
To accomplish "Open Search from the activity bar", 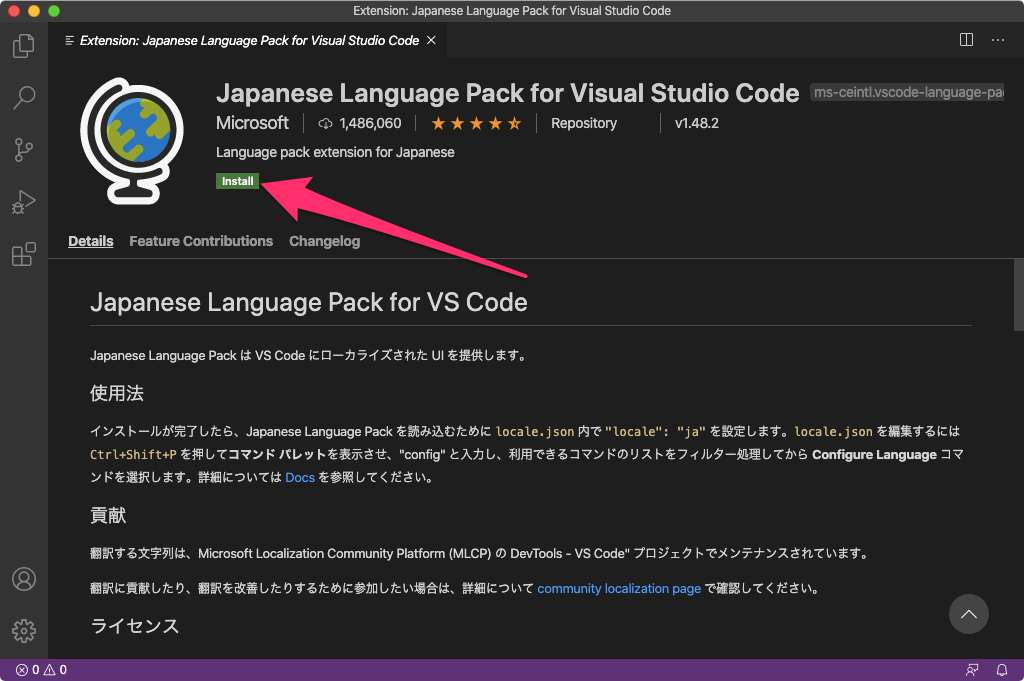I will [23, 97].
